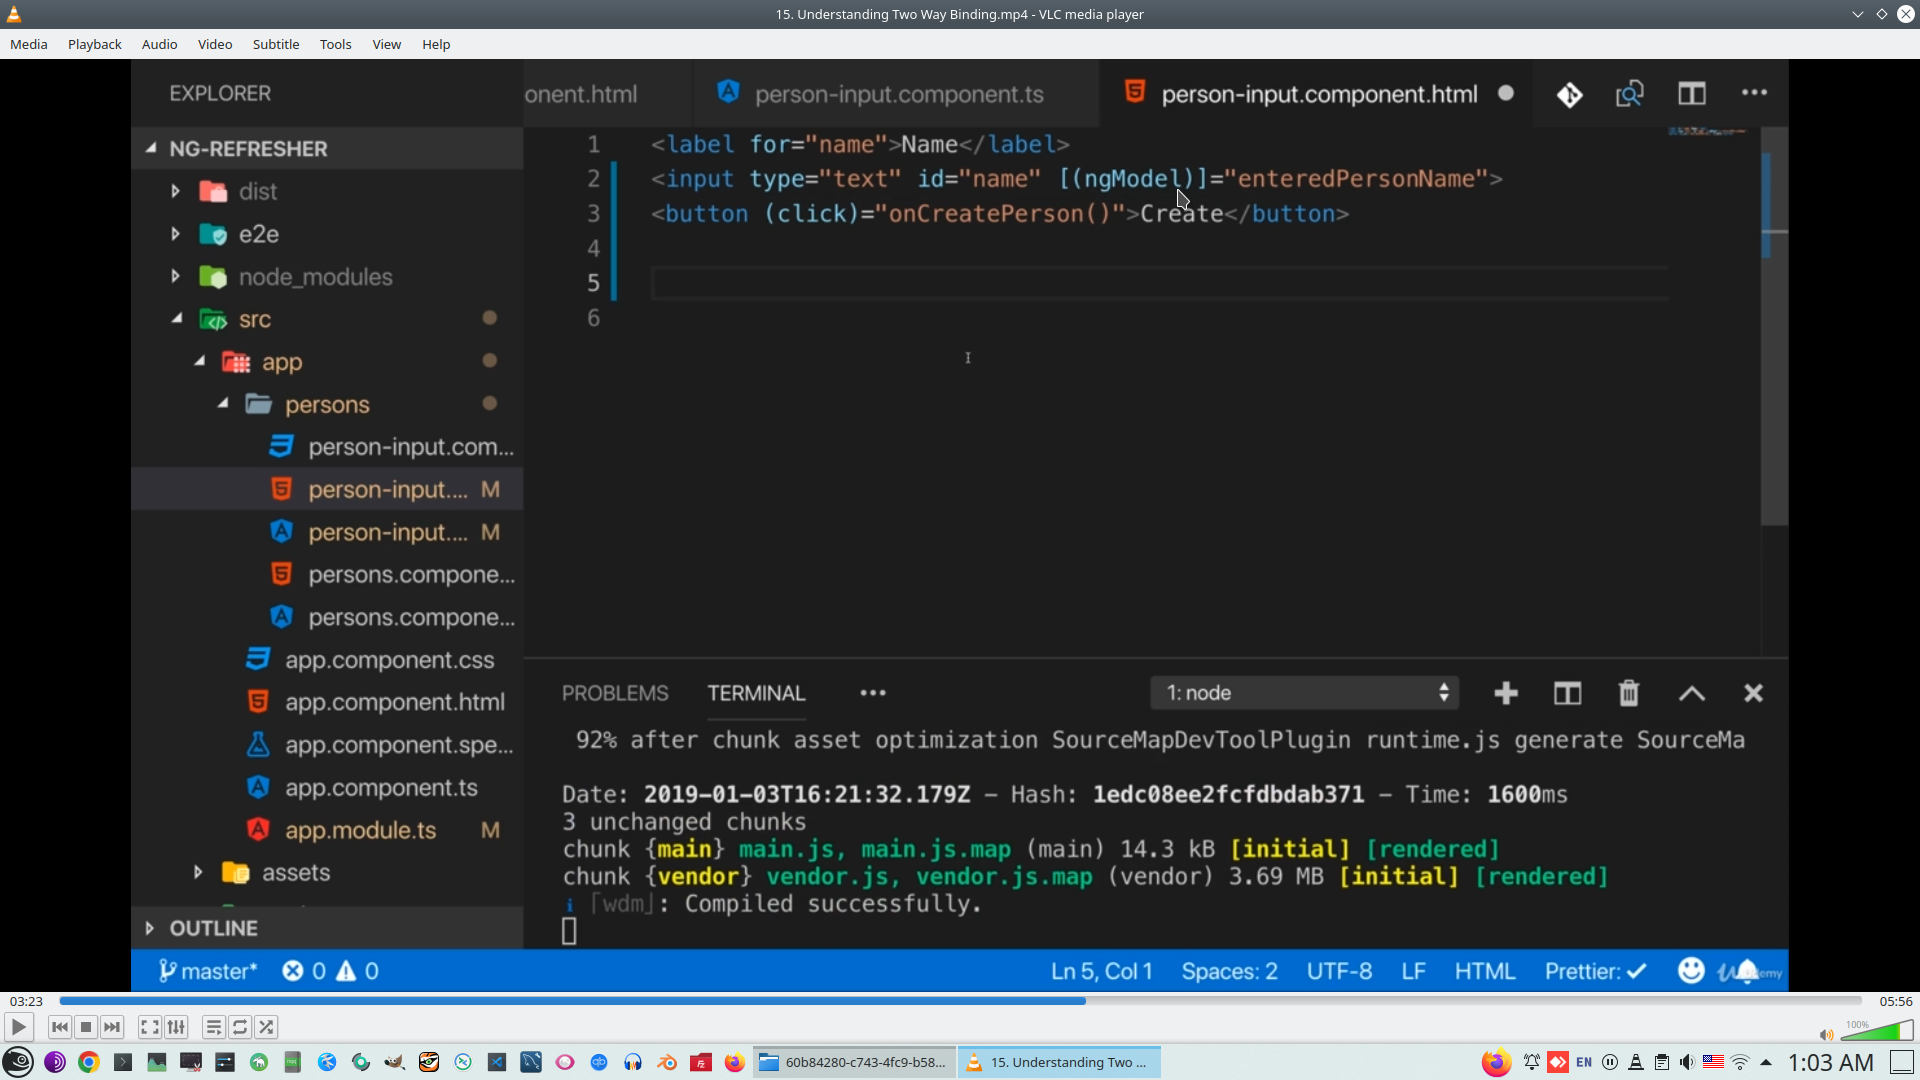Collapse the src folder
The height and width of the screenshot is (1080, 1920).
pos(177,318)
